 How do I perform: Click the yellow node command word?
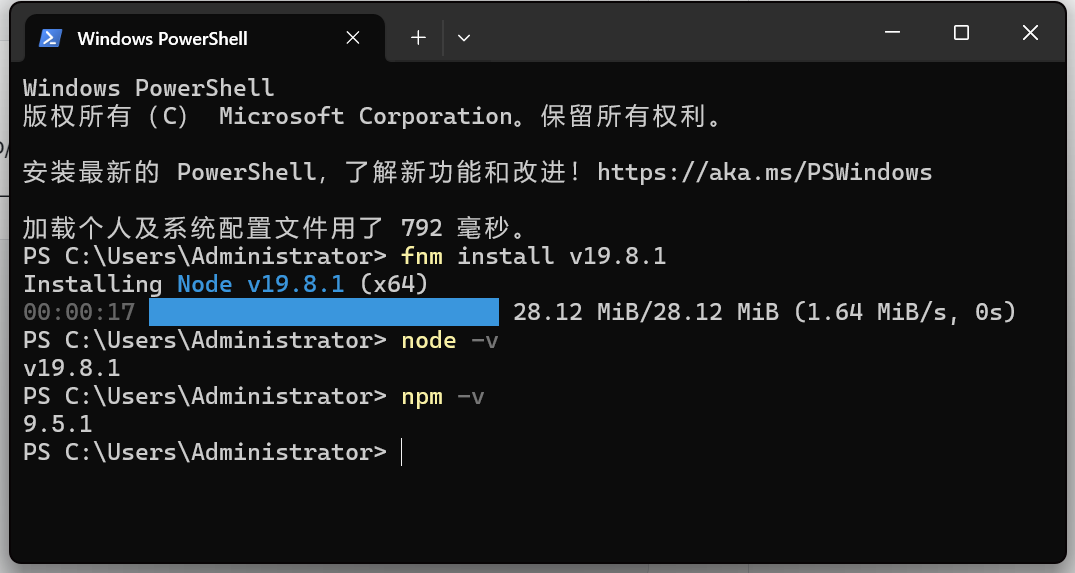[x=429, y=341]
